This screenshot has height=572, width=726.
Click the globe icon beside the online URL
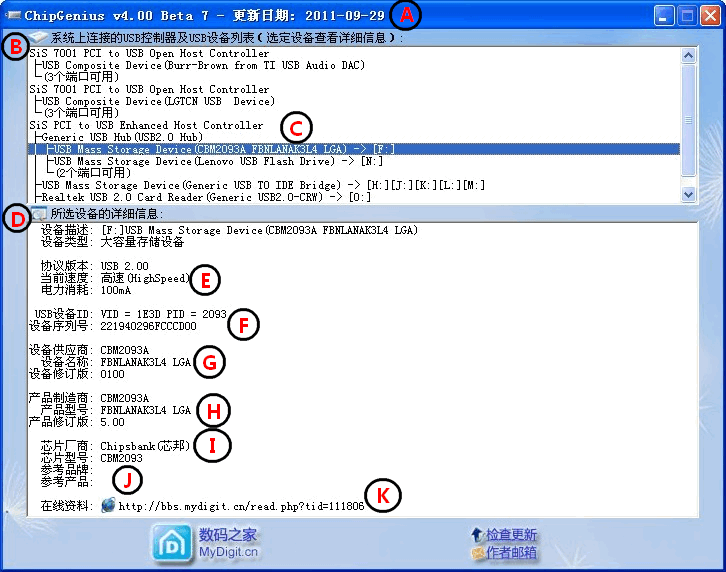[108, 505]
